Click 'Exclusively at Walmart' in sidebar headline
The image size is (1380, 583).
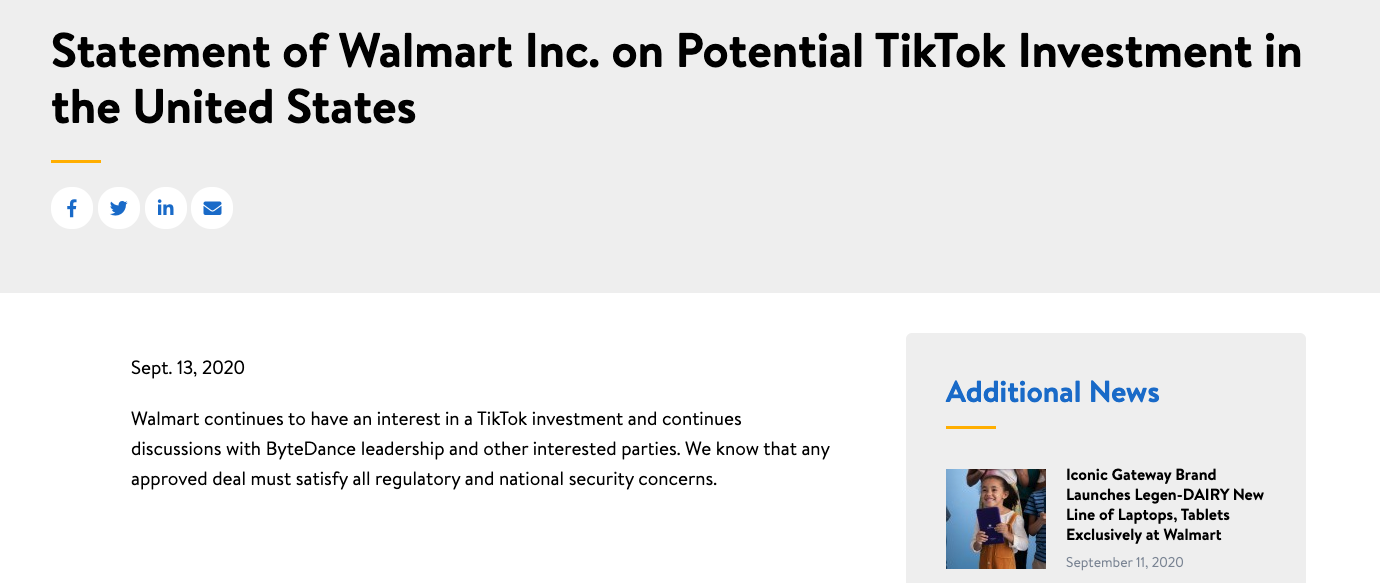coord(1144,535)
